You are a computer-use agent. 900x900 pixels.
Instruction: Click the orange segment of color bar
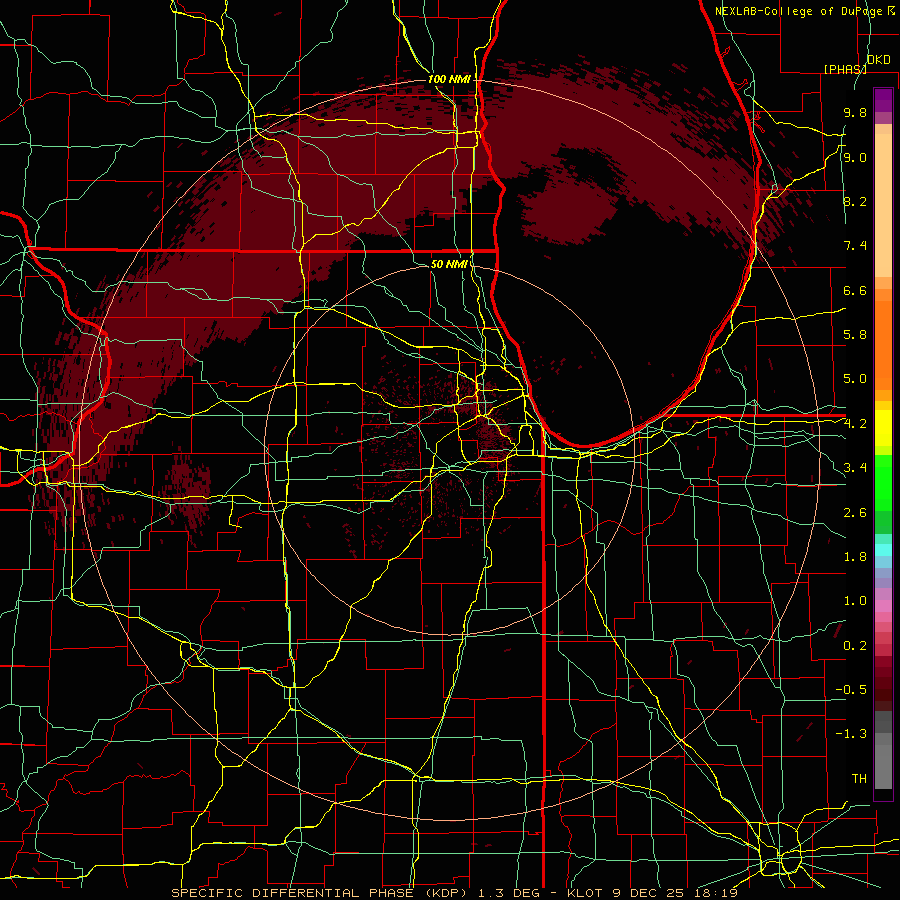(x=883, y=344)
